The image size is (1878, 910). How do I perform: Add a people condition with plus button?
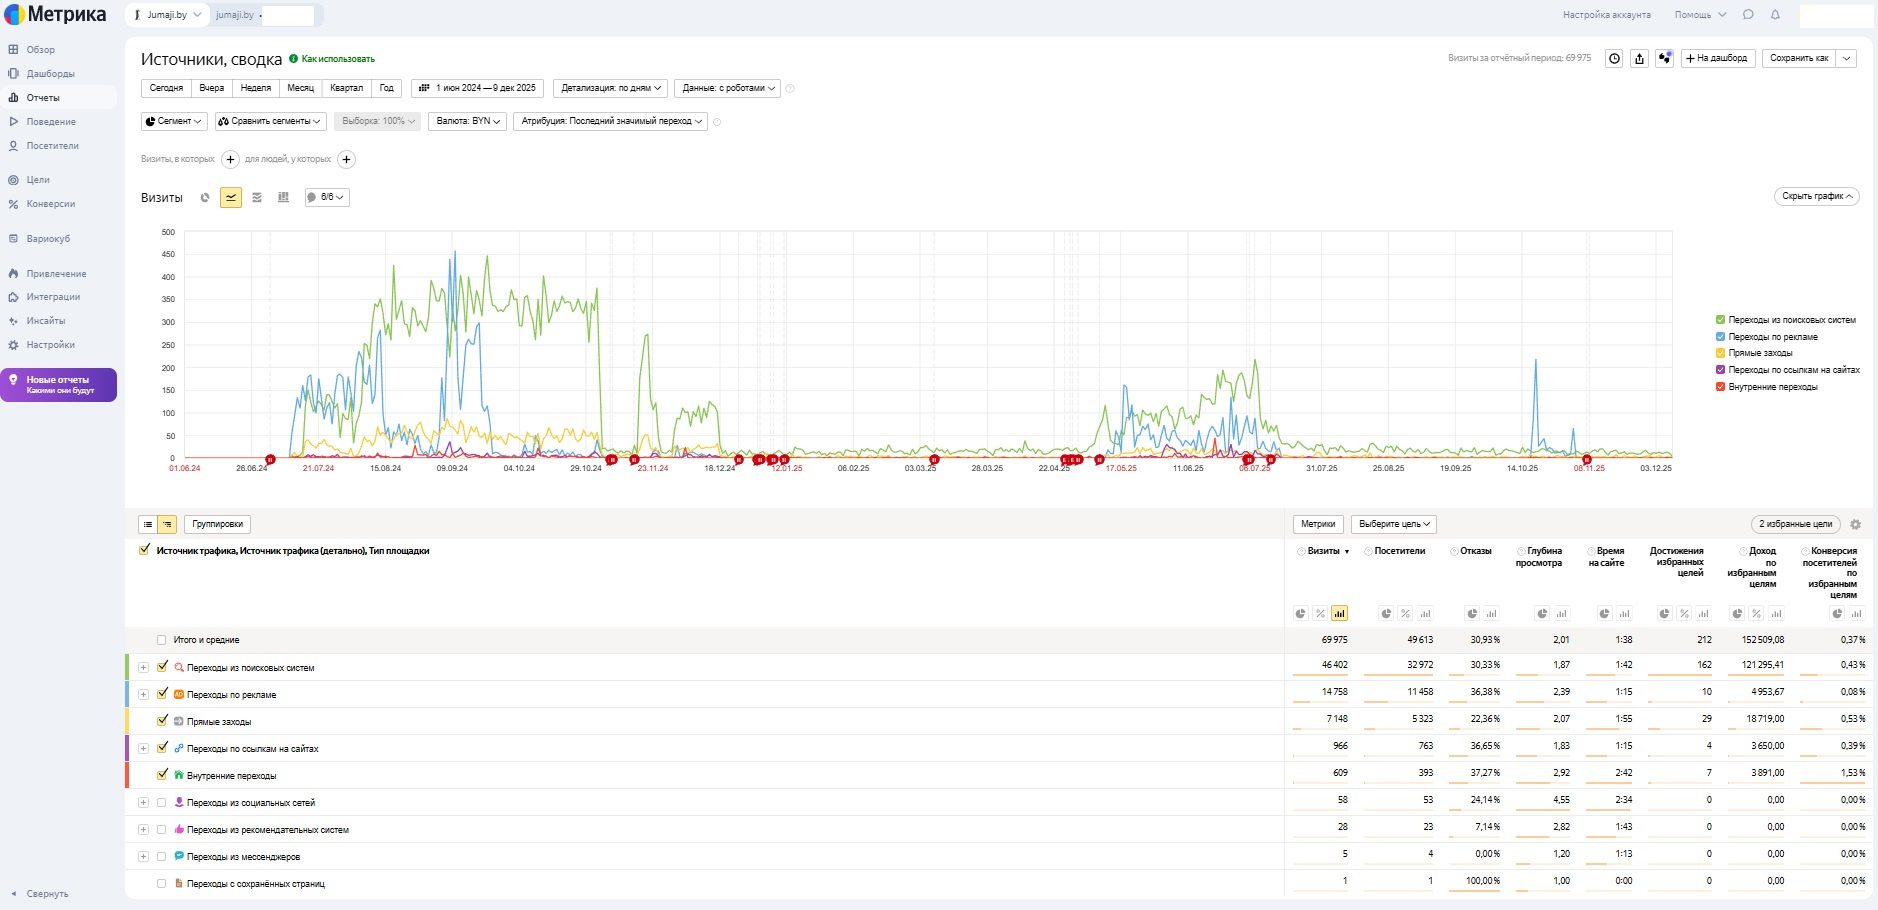(346, 159)
